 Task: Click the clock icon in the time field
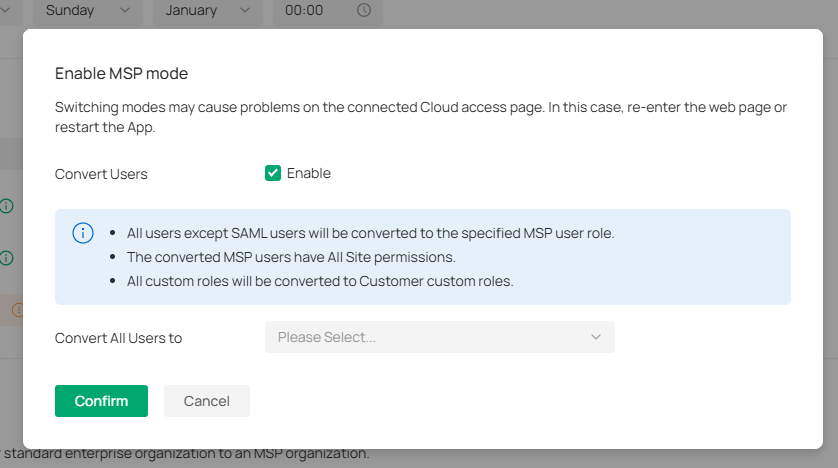point(364,10)
